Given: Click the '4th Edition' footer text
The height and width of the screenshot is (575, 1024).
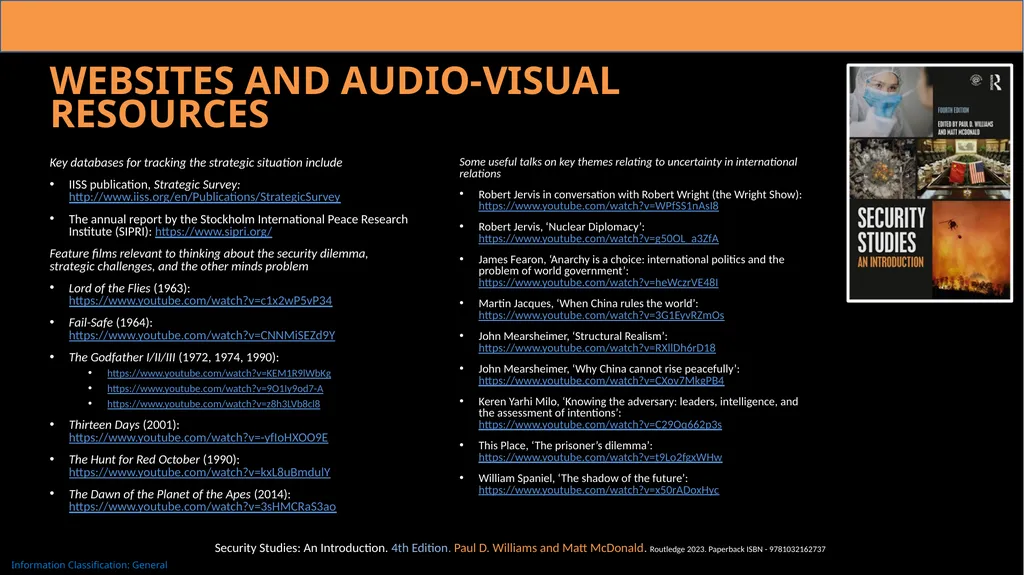Looking at the screenshot, I should (x=420, y=548).
